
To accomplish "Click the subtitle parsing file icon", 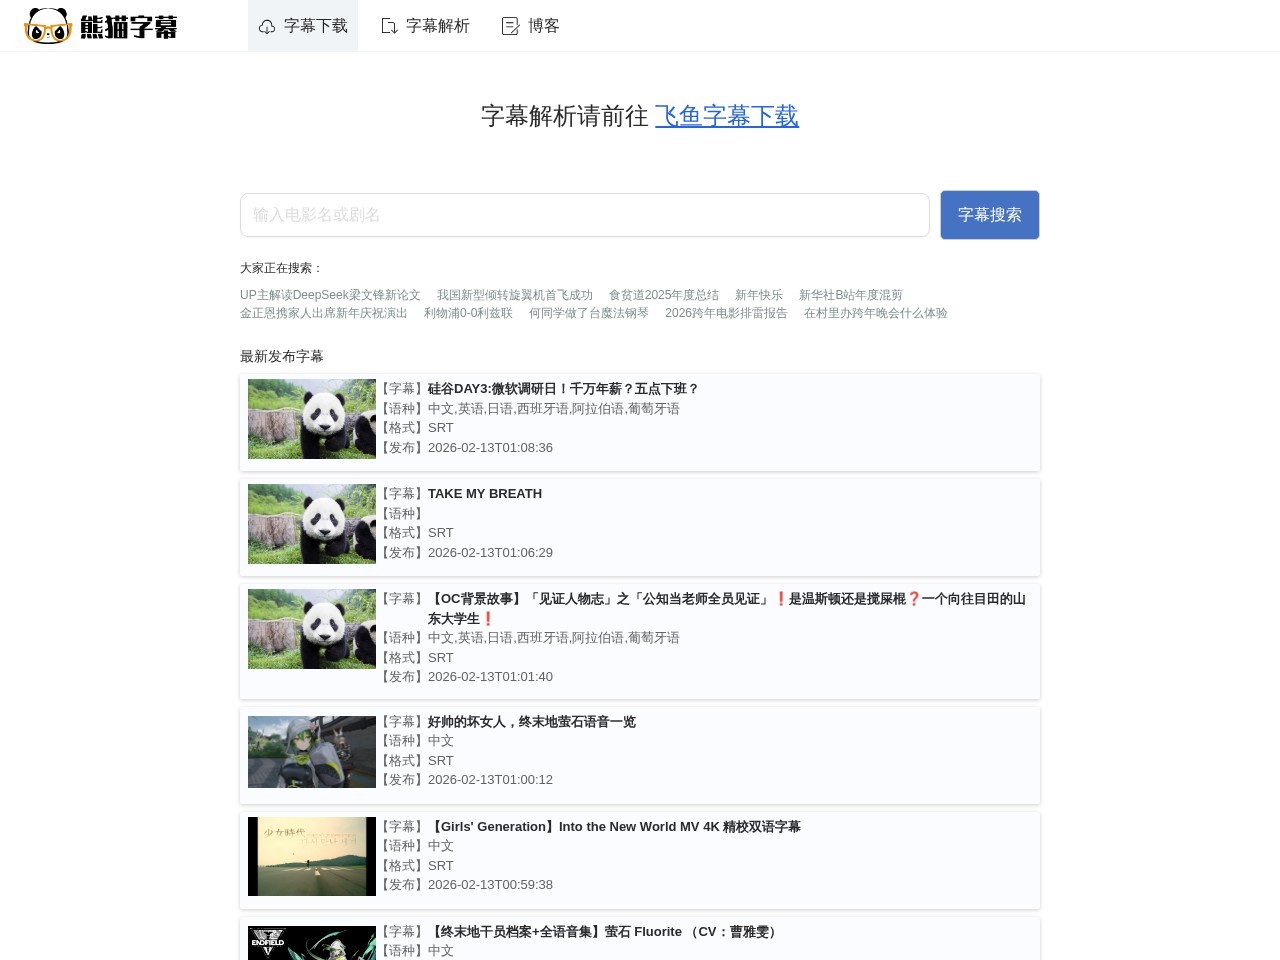I will tap(389, 27).
